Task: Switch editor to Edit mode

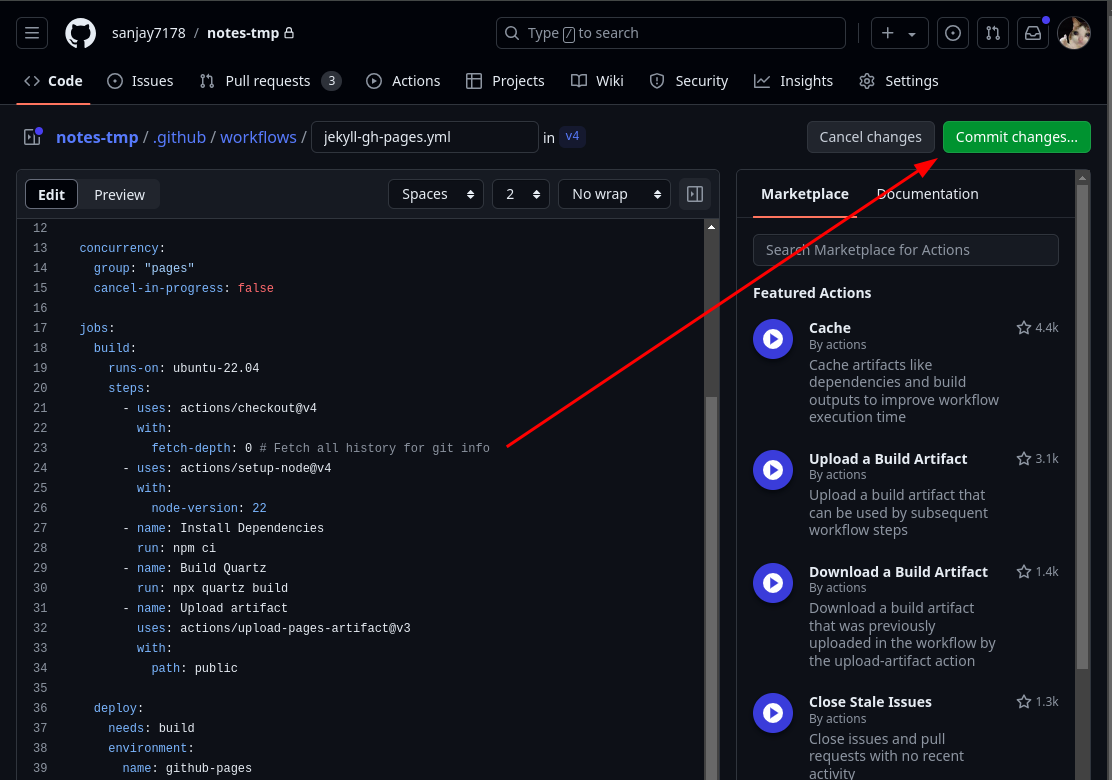Action: (51, 195)
